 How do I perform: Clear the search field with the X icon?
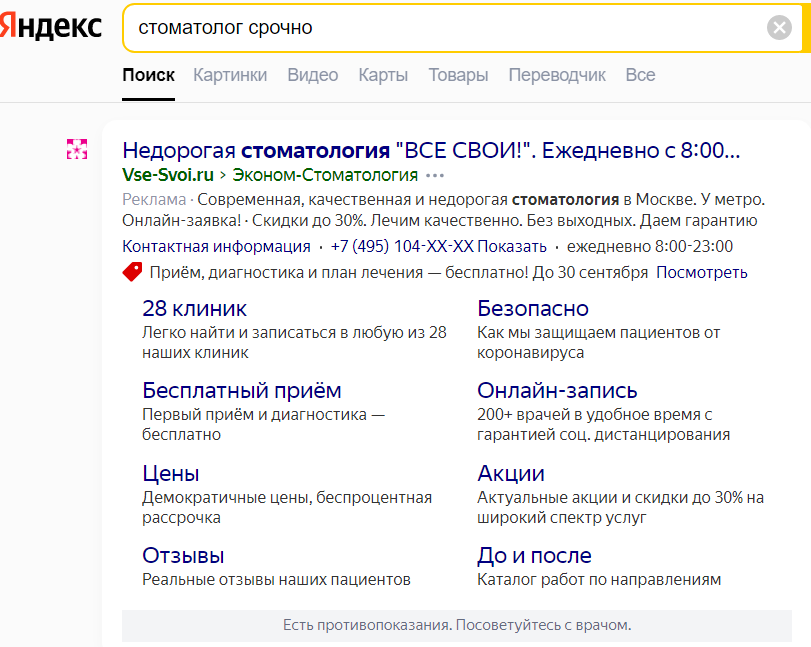[779, 27]
